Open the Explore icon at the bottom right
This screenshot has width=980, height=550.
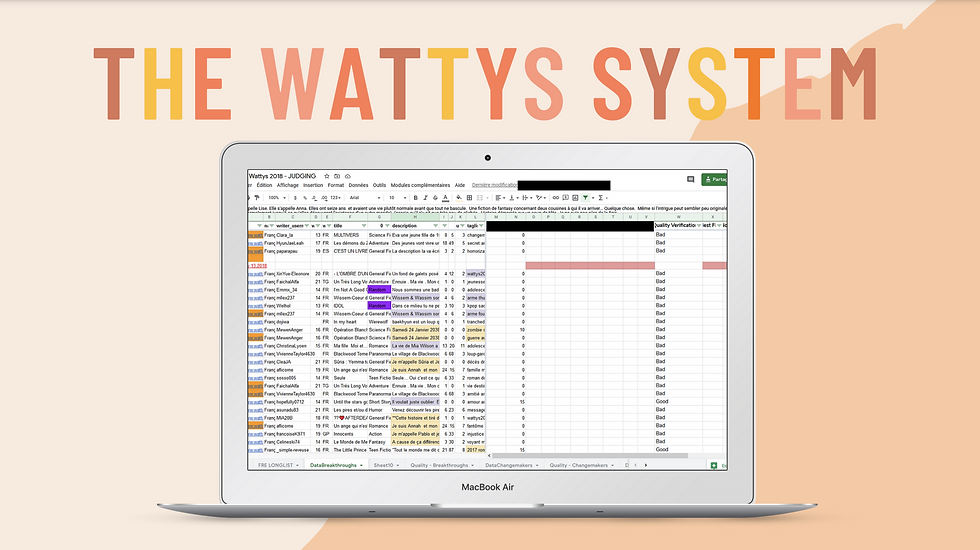714,465
